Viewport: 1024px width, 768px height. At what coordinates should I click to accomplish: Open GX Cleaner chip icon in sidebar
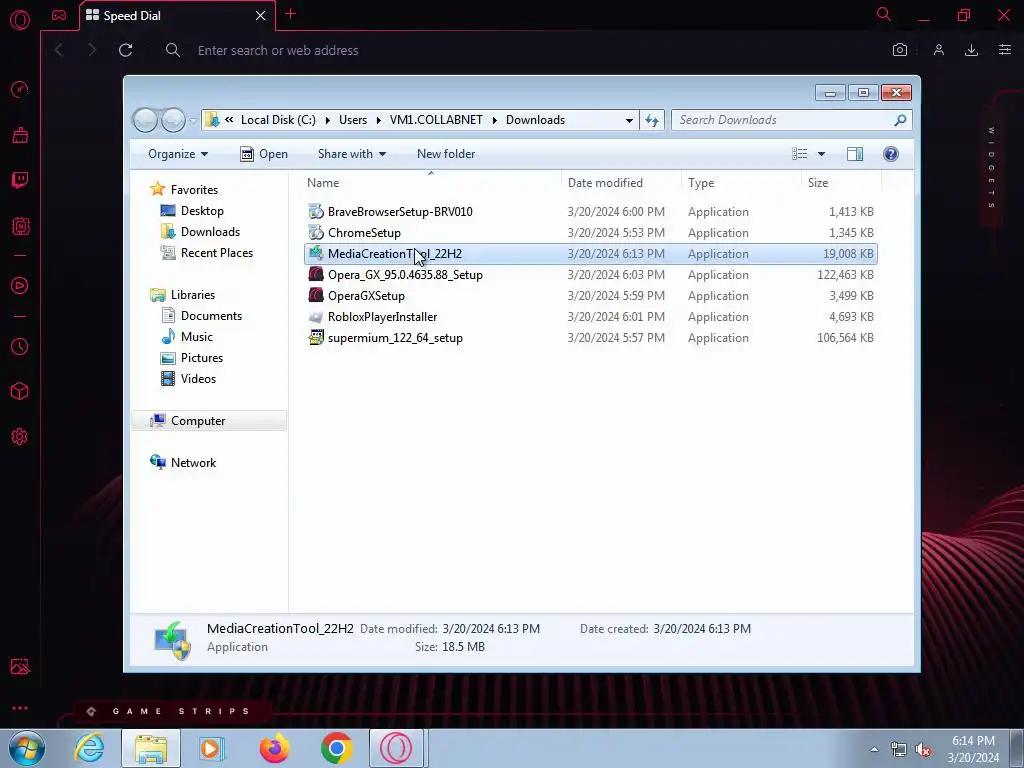tap(20, 226)
